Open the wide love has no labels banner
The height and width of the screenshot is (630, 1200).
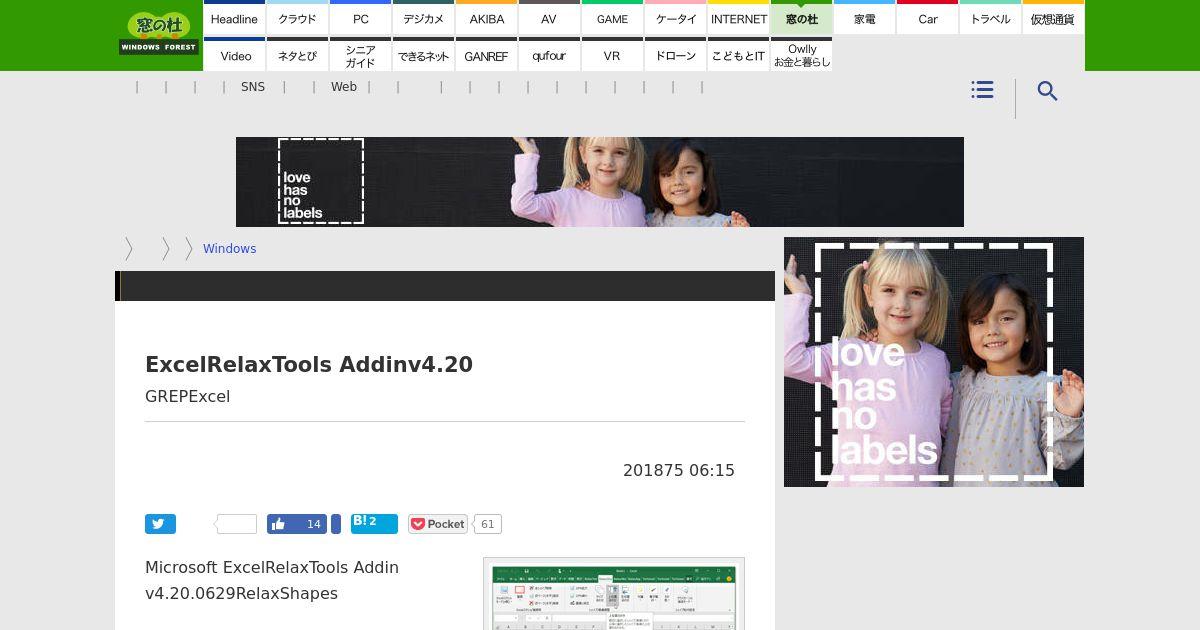tap(600, 182)
